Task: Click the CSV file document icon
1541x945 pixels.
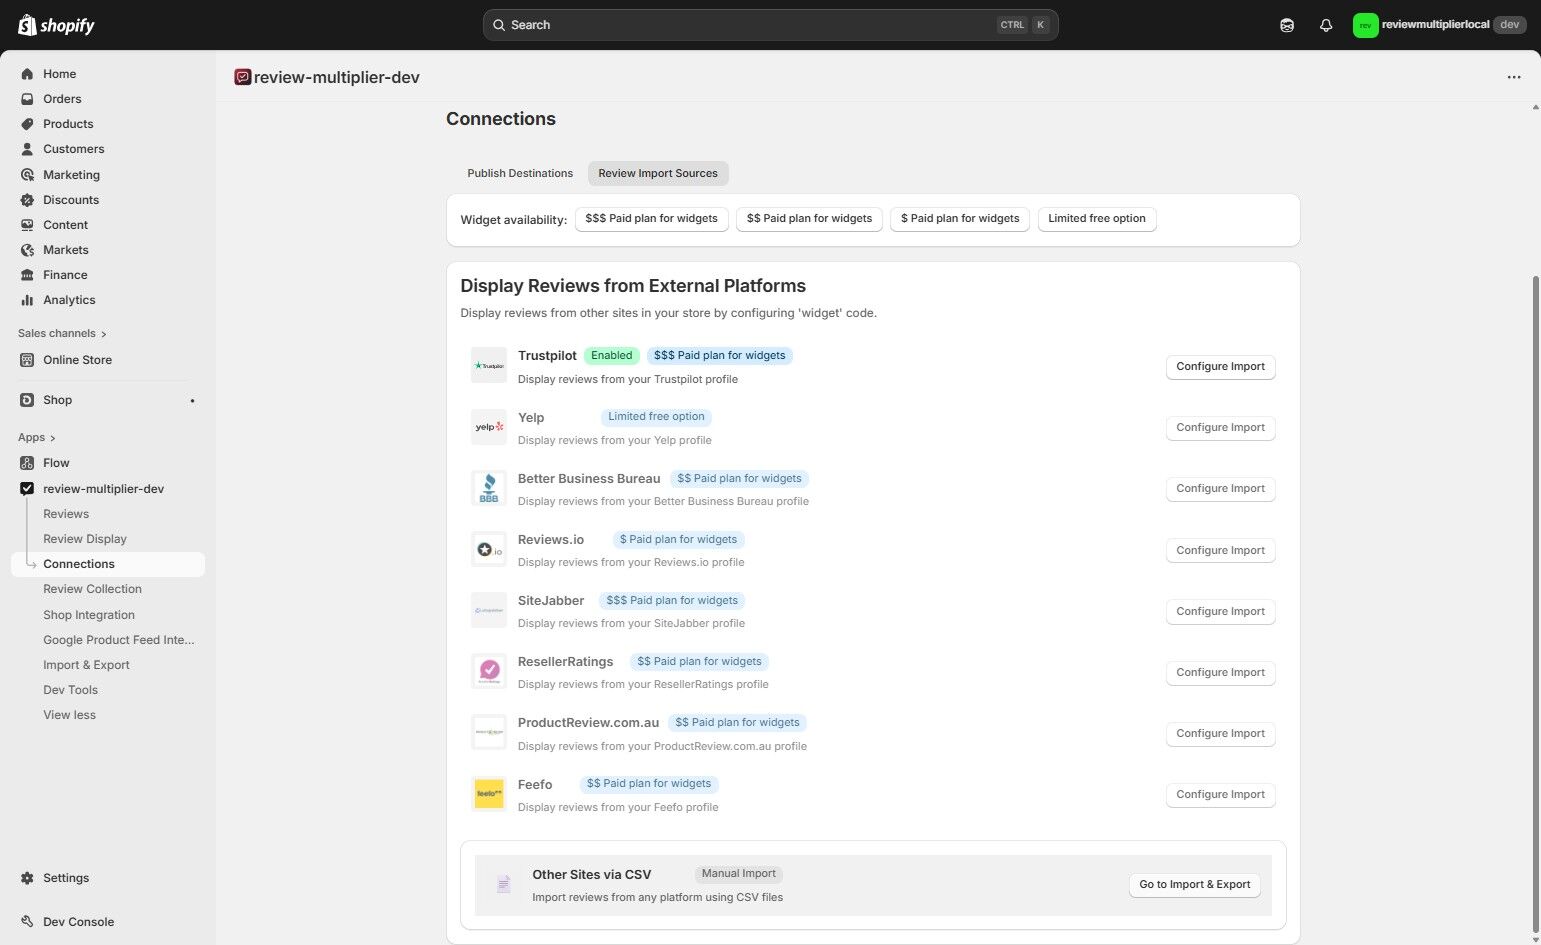Action: 503,885
